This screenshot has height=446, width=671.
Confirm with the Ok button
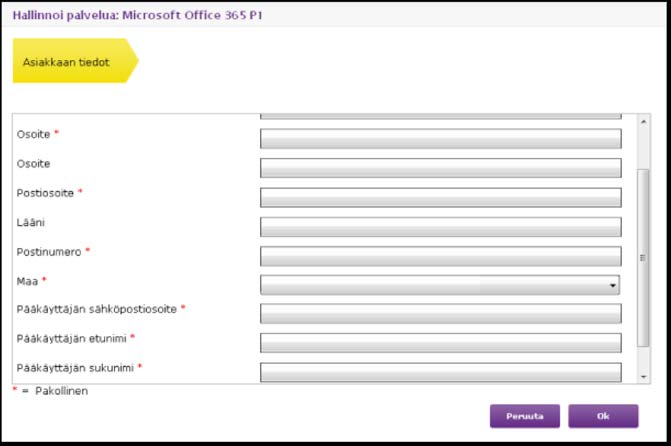(603, 416)
